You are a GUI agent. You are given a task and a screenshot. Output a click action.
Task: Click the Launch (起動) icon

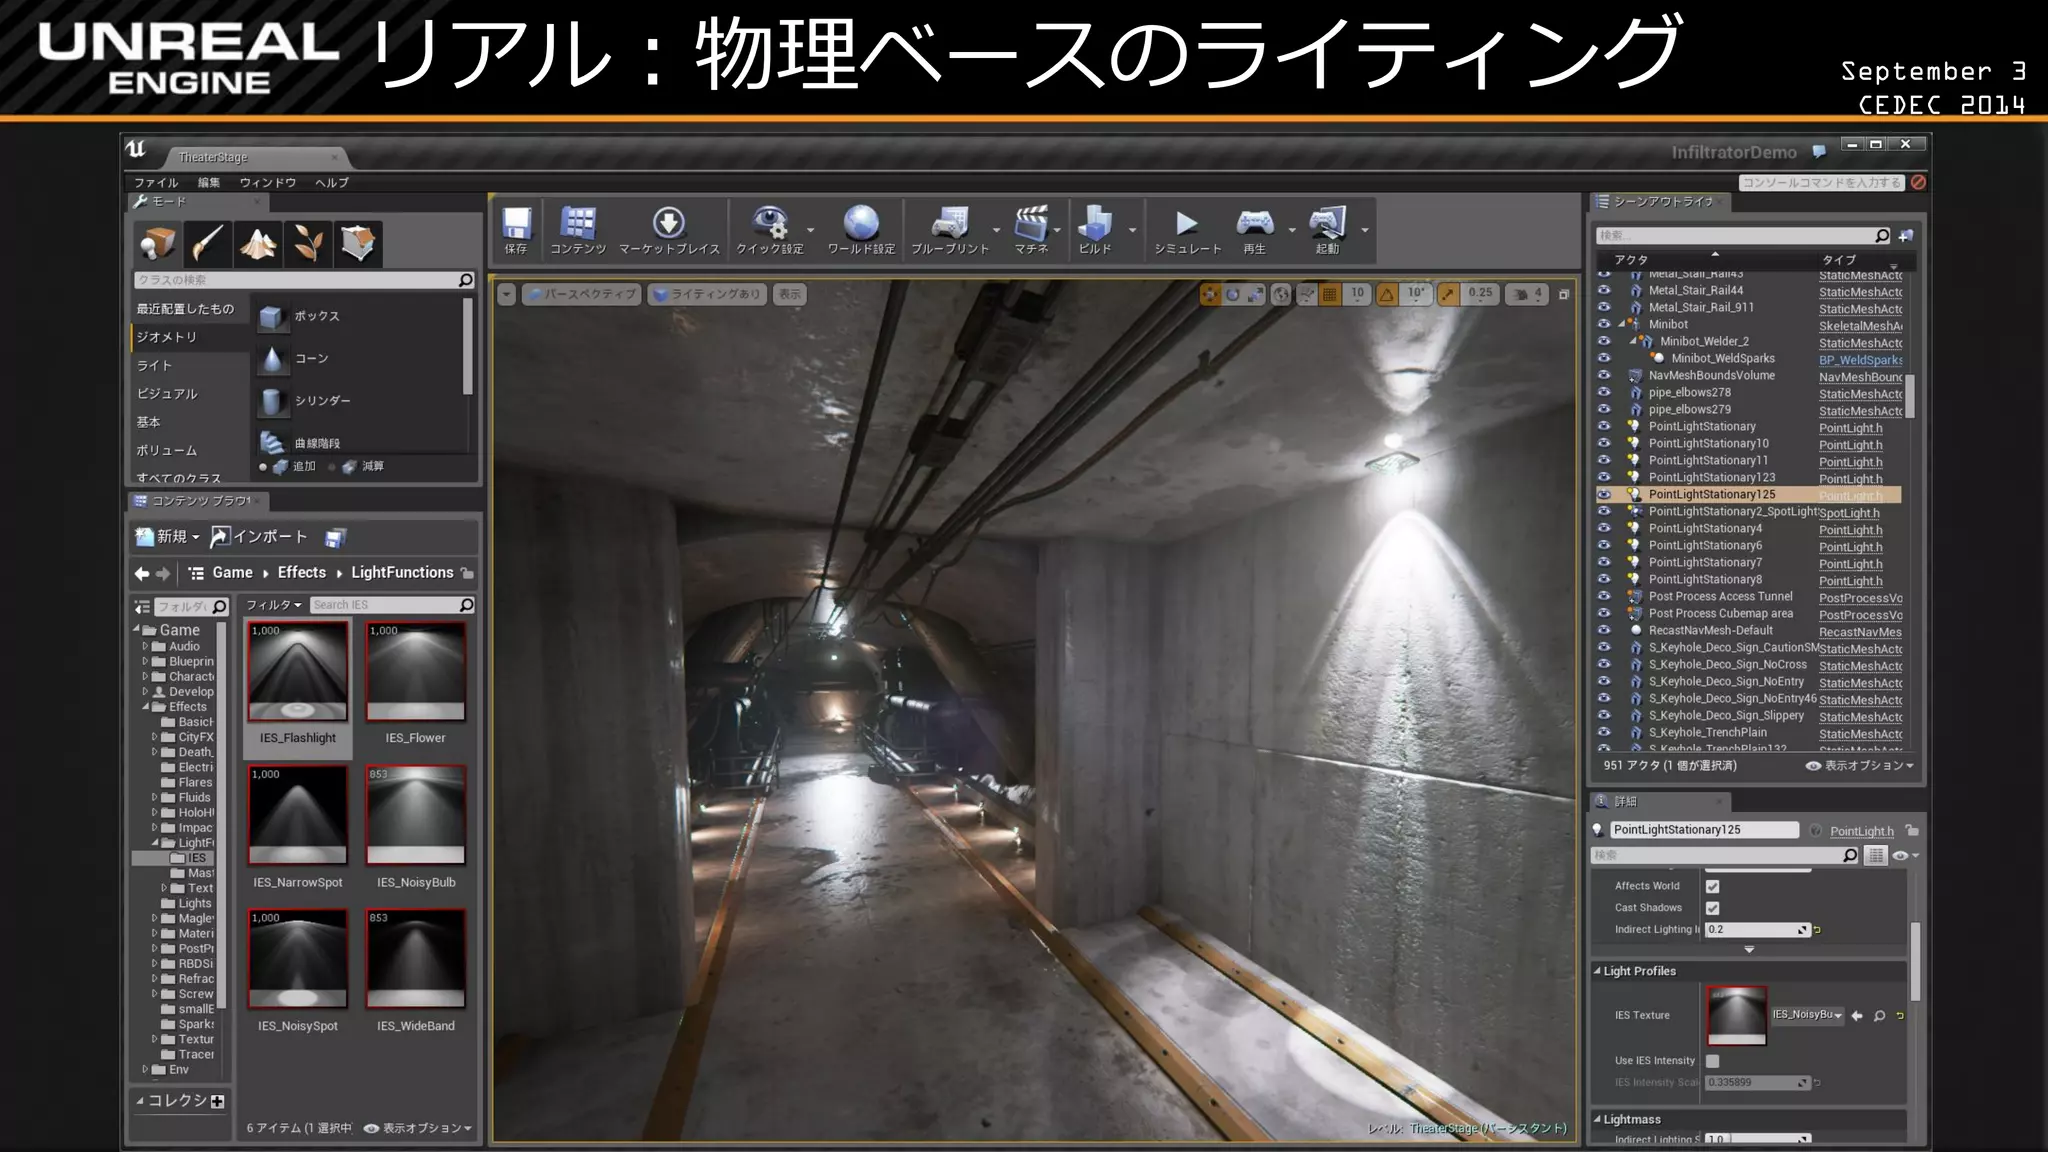pos(1328,223)
